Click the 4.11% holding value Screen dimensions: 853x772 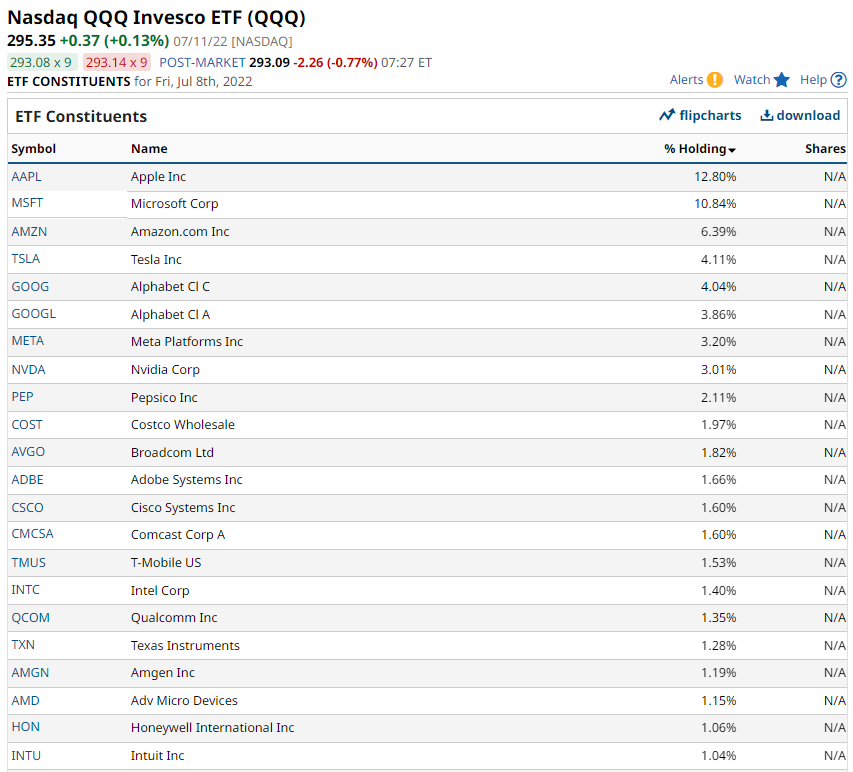pos(719,260)
